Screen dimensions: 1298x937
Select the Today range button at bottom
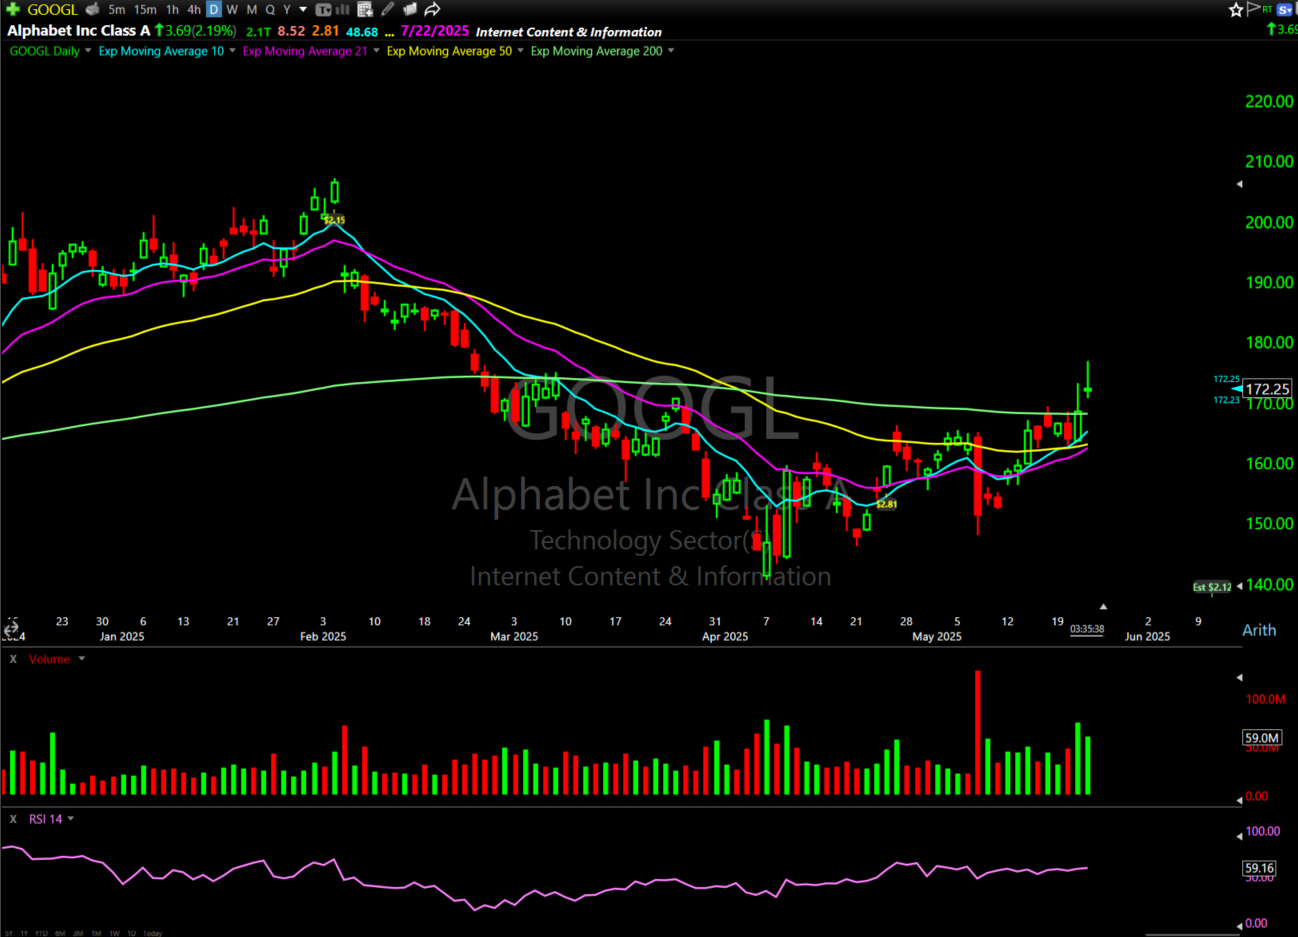(152, 933)
